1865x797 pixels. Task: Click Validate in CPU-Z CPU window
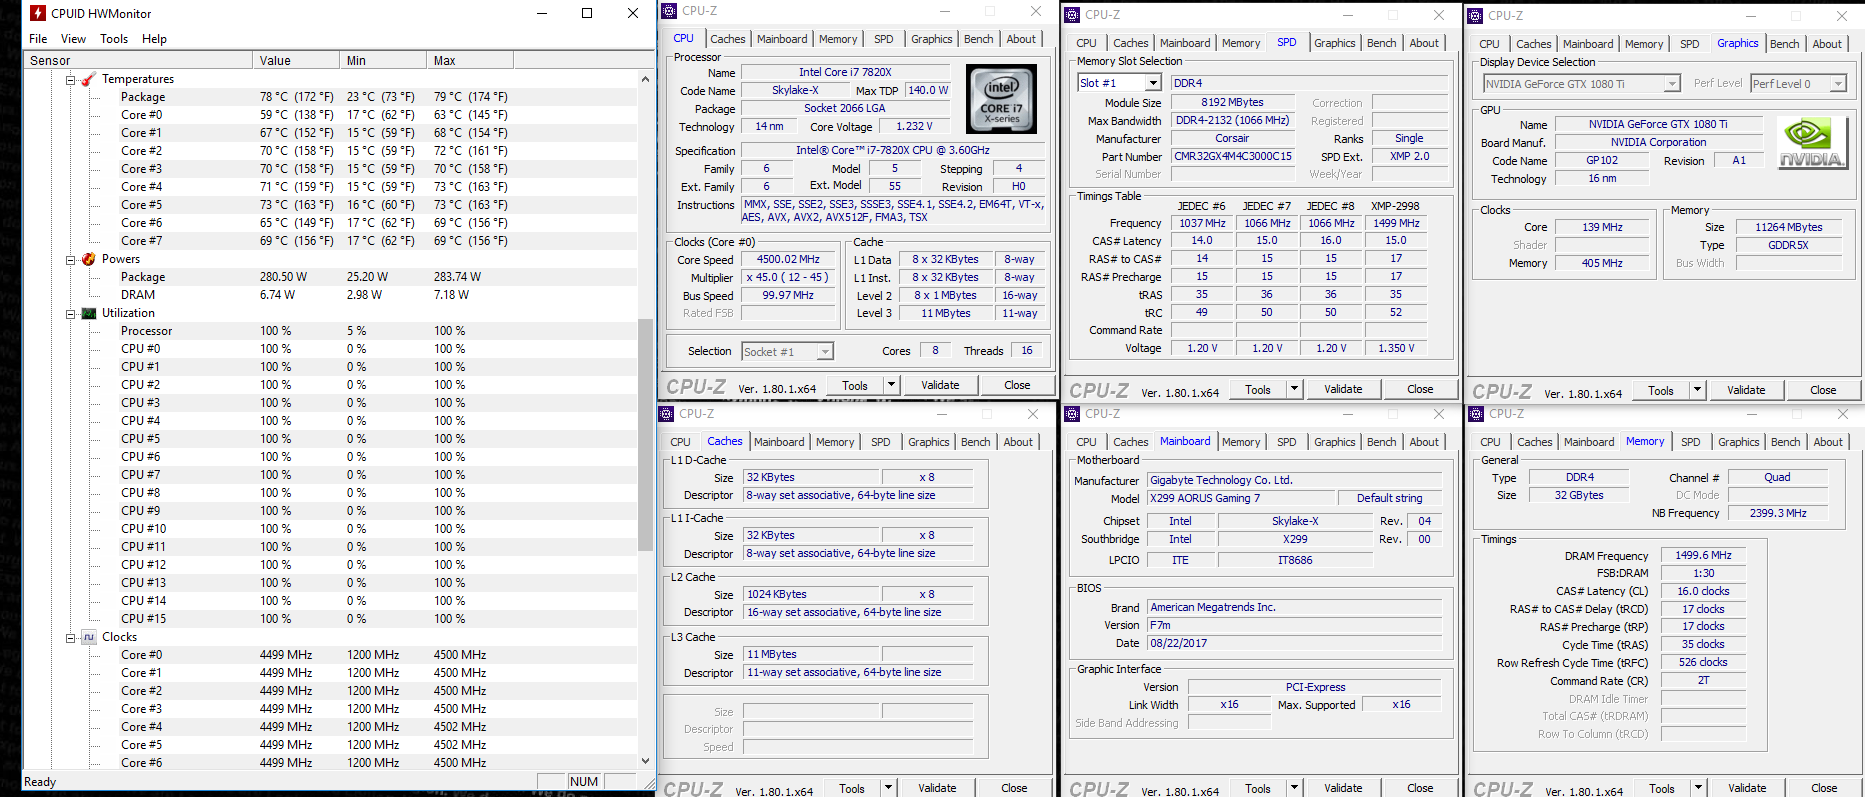(x=940, y=385)
